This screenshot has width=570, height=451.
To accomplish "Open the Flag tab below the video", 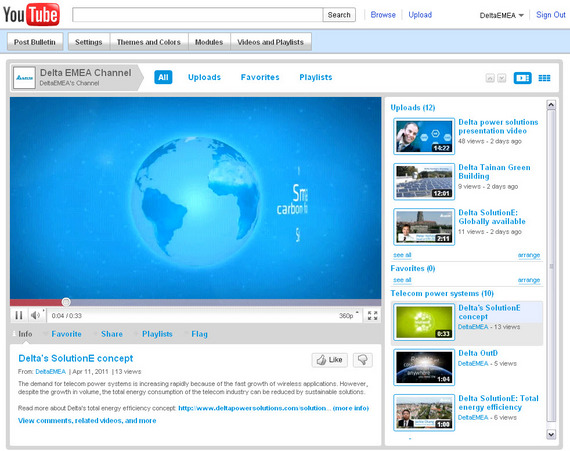I will [199, 334].
